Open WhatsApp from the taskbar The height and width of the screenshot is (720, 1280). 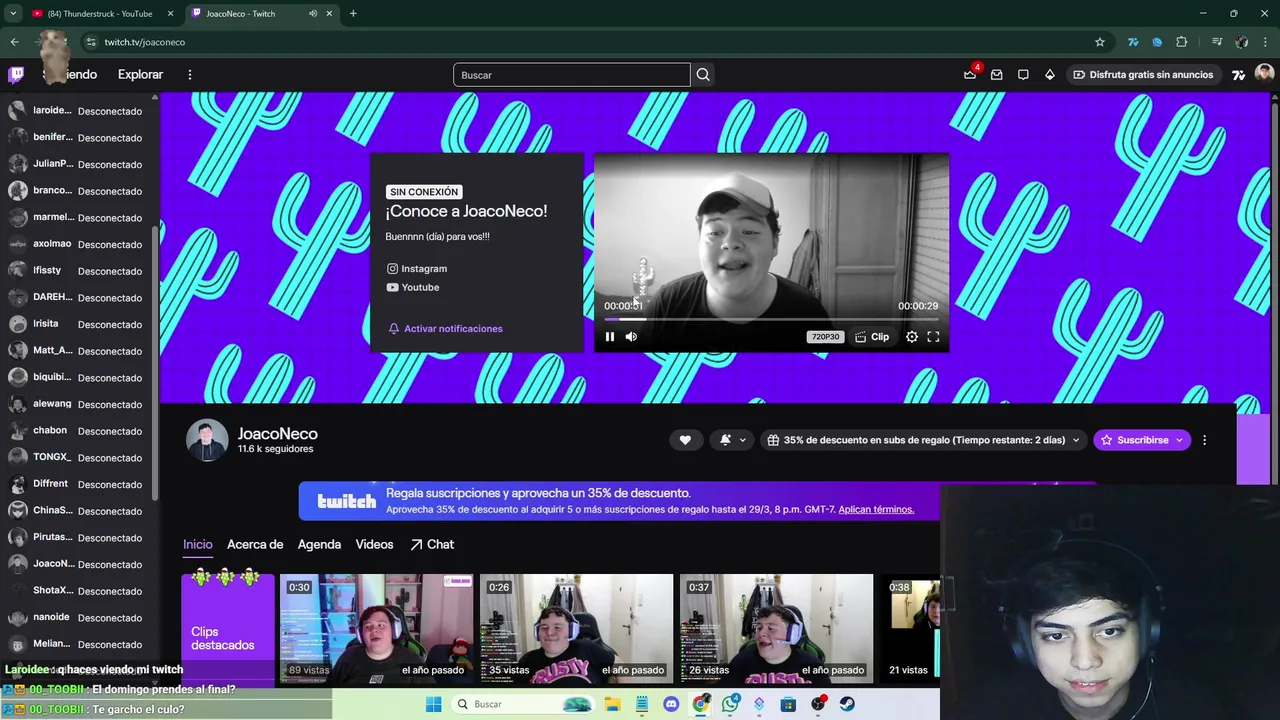point(730,704)
